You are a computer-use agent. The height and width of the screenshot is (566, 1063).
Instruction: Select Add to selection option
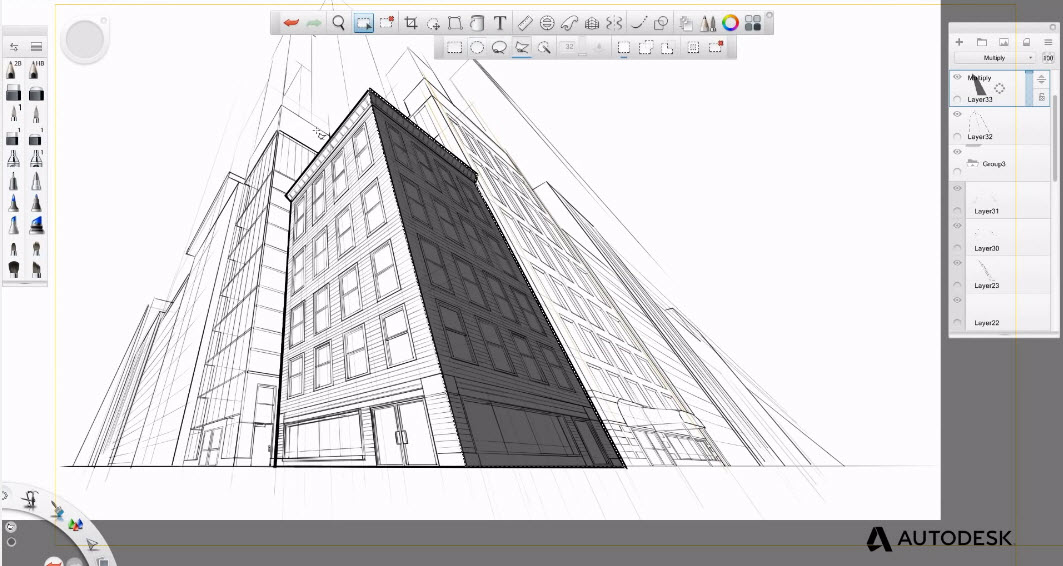pyautogui.click(x=646, y=47)
